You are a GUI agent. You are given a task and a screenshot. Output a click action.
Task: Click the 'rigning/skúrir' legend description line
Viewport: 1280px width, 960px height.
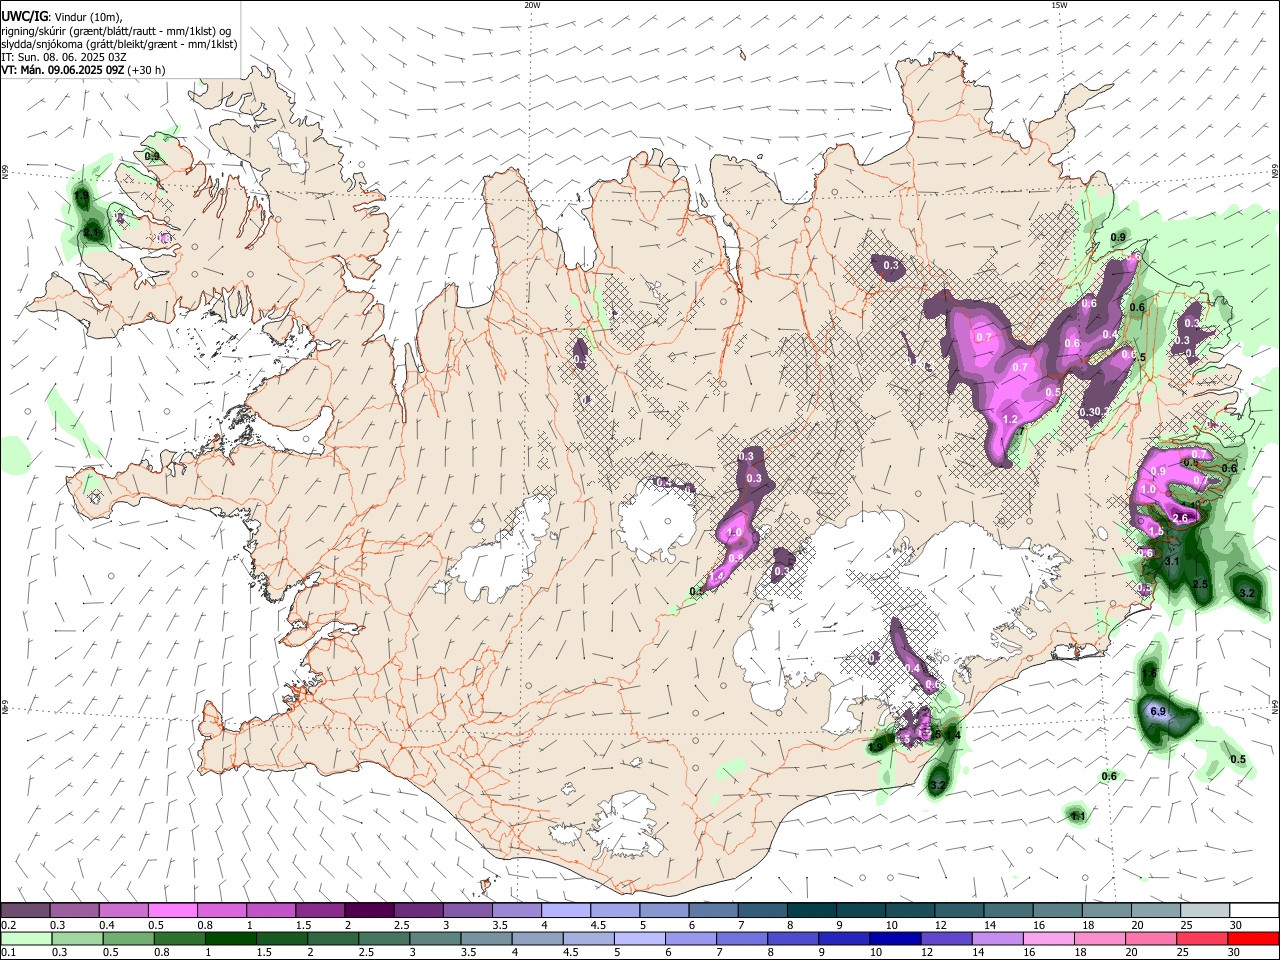pos(117,31)
